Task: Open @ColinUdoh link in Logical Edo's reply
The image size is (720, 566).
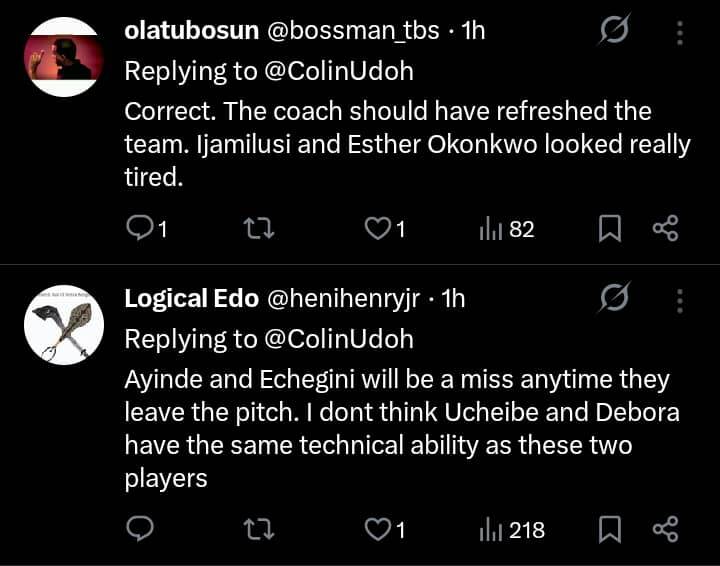Action: 338,339
